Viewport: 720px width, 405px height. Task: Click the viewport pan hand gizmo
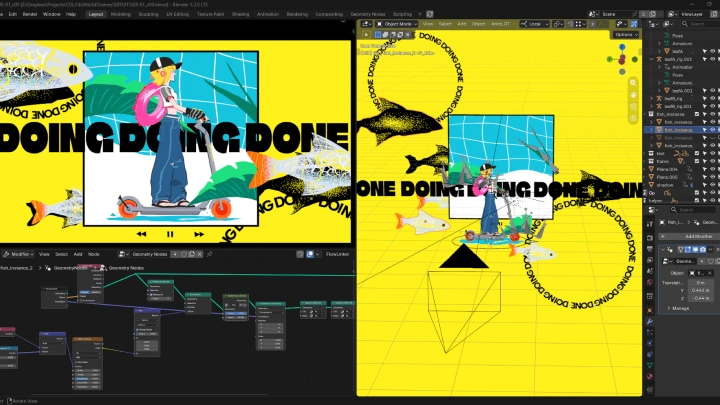pyautogui.click(x=633, y=95)
